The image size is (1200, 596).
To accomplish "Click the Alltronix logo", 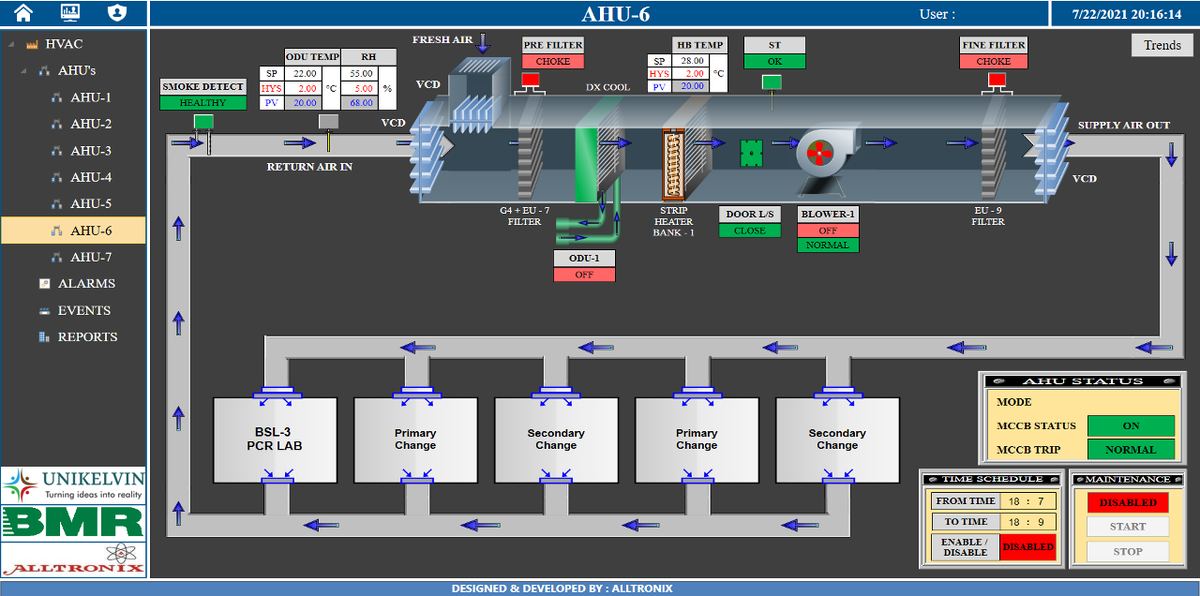I will coord(74,559).
